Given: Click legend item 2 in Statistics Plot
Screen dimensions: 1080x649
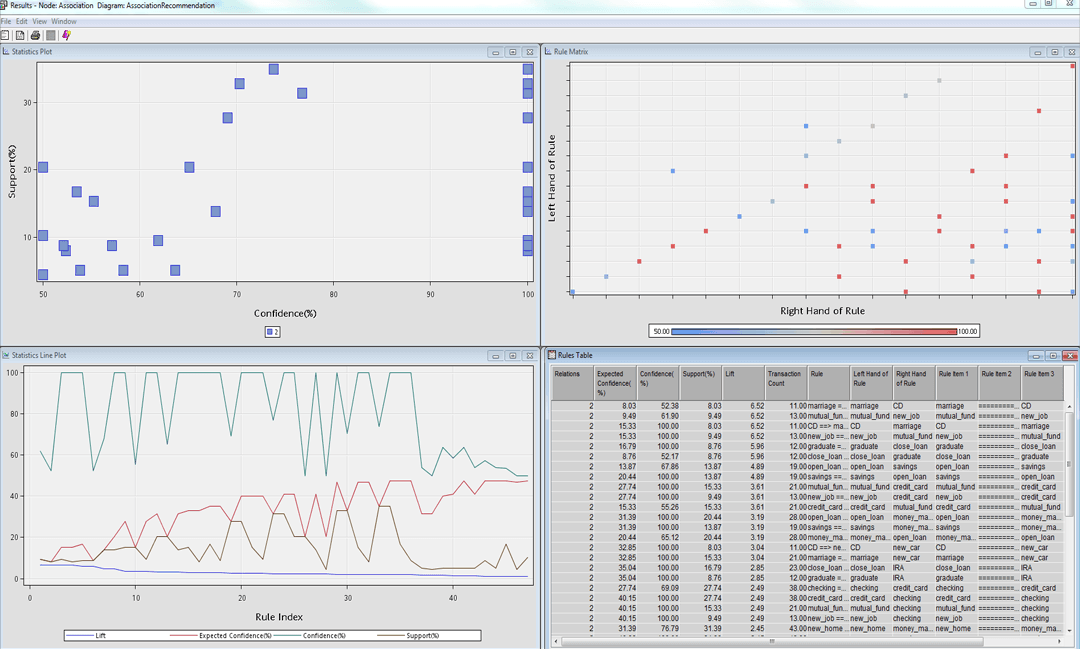Looking at the screenshot, I should [273, 332].
